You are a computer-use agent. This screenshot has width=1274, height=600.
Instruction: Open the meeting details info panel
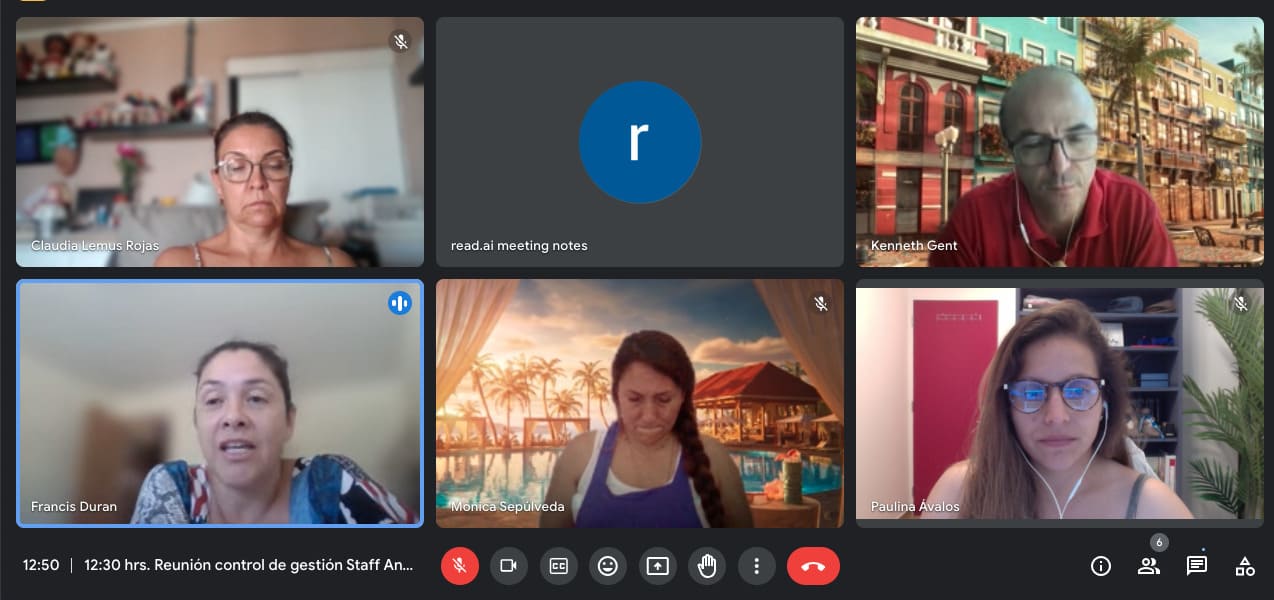click(x=1101, y=566)
